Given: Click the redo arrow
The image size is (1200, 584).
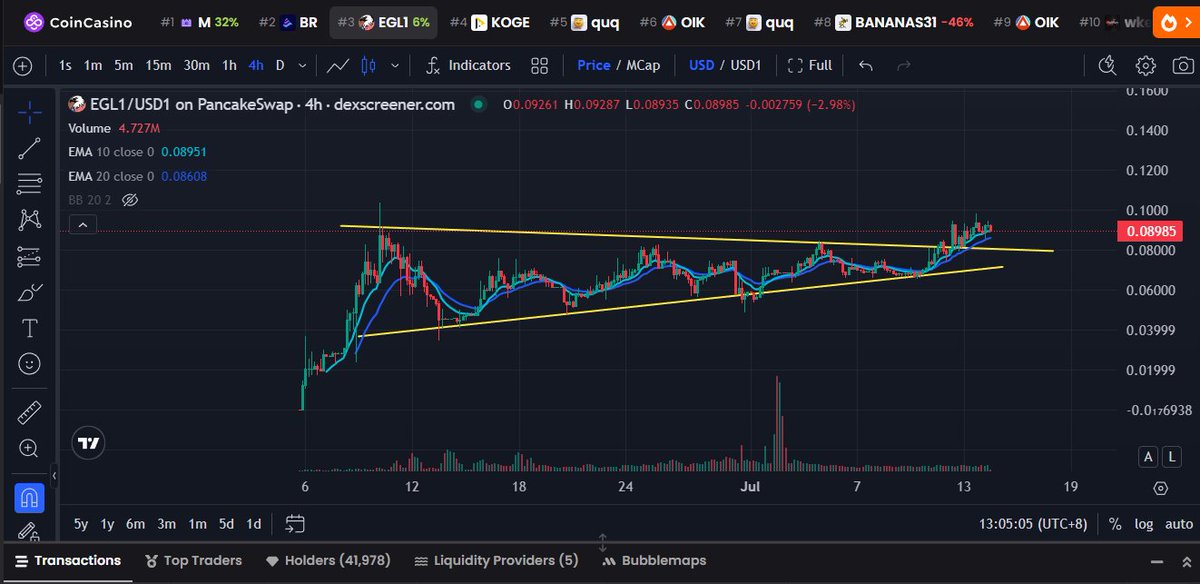Looking at the screenshot, I should point(903,66).
